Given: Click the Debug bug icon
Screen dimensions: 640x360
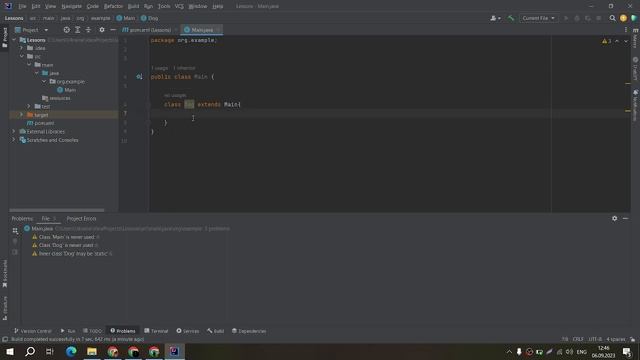Looking at the screenshot, I should 577,18.
